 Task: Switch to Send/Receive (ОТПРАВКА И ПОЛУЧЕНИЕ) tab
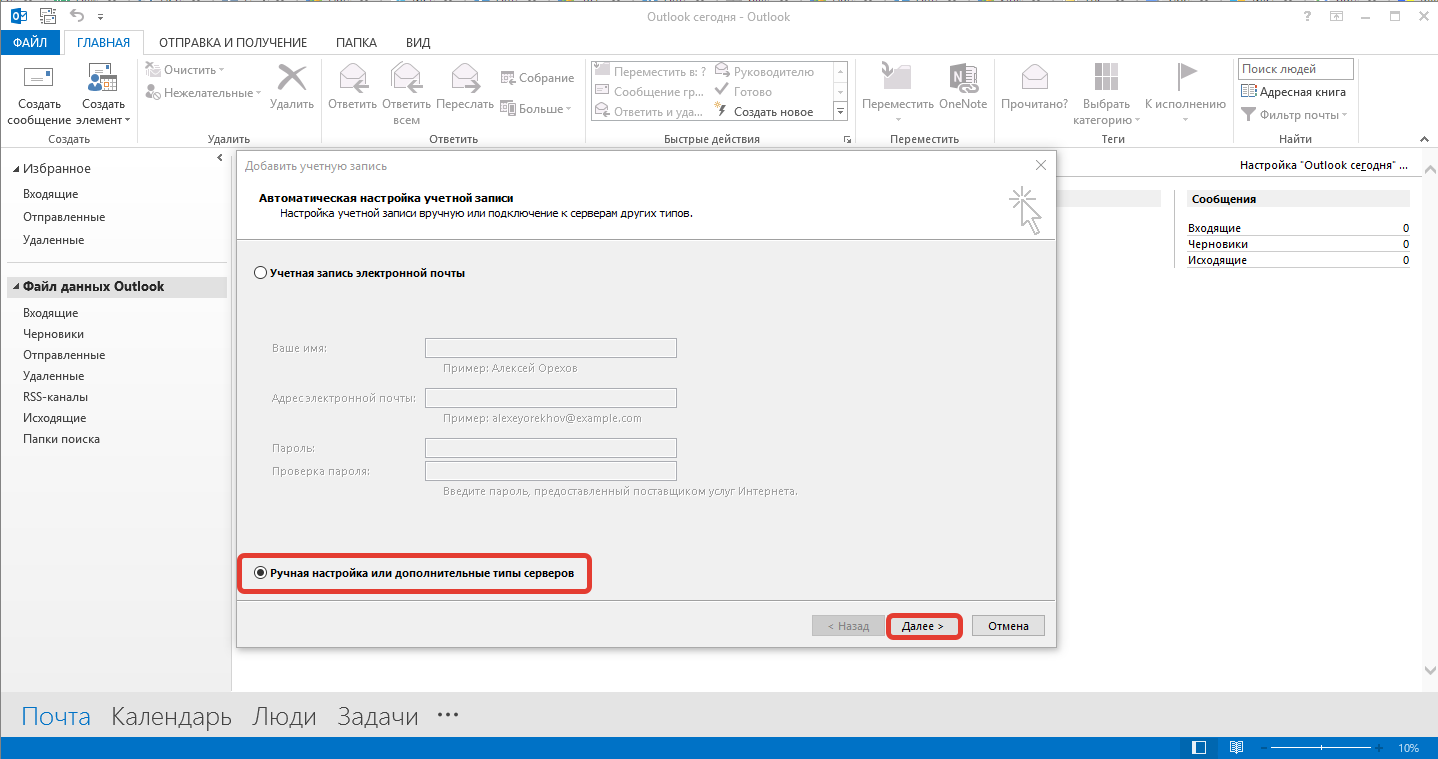[x=233, y=43]
